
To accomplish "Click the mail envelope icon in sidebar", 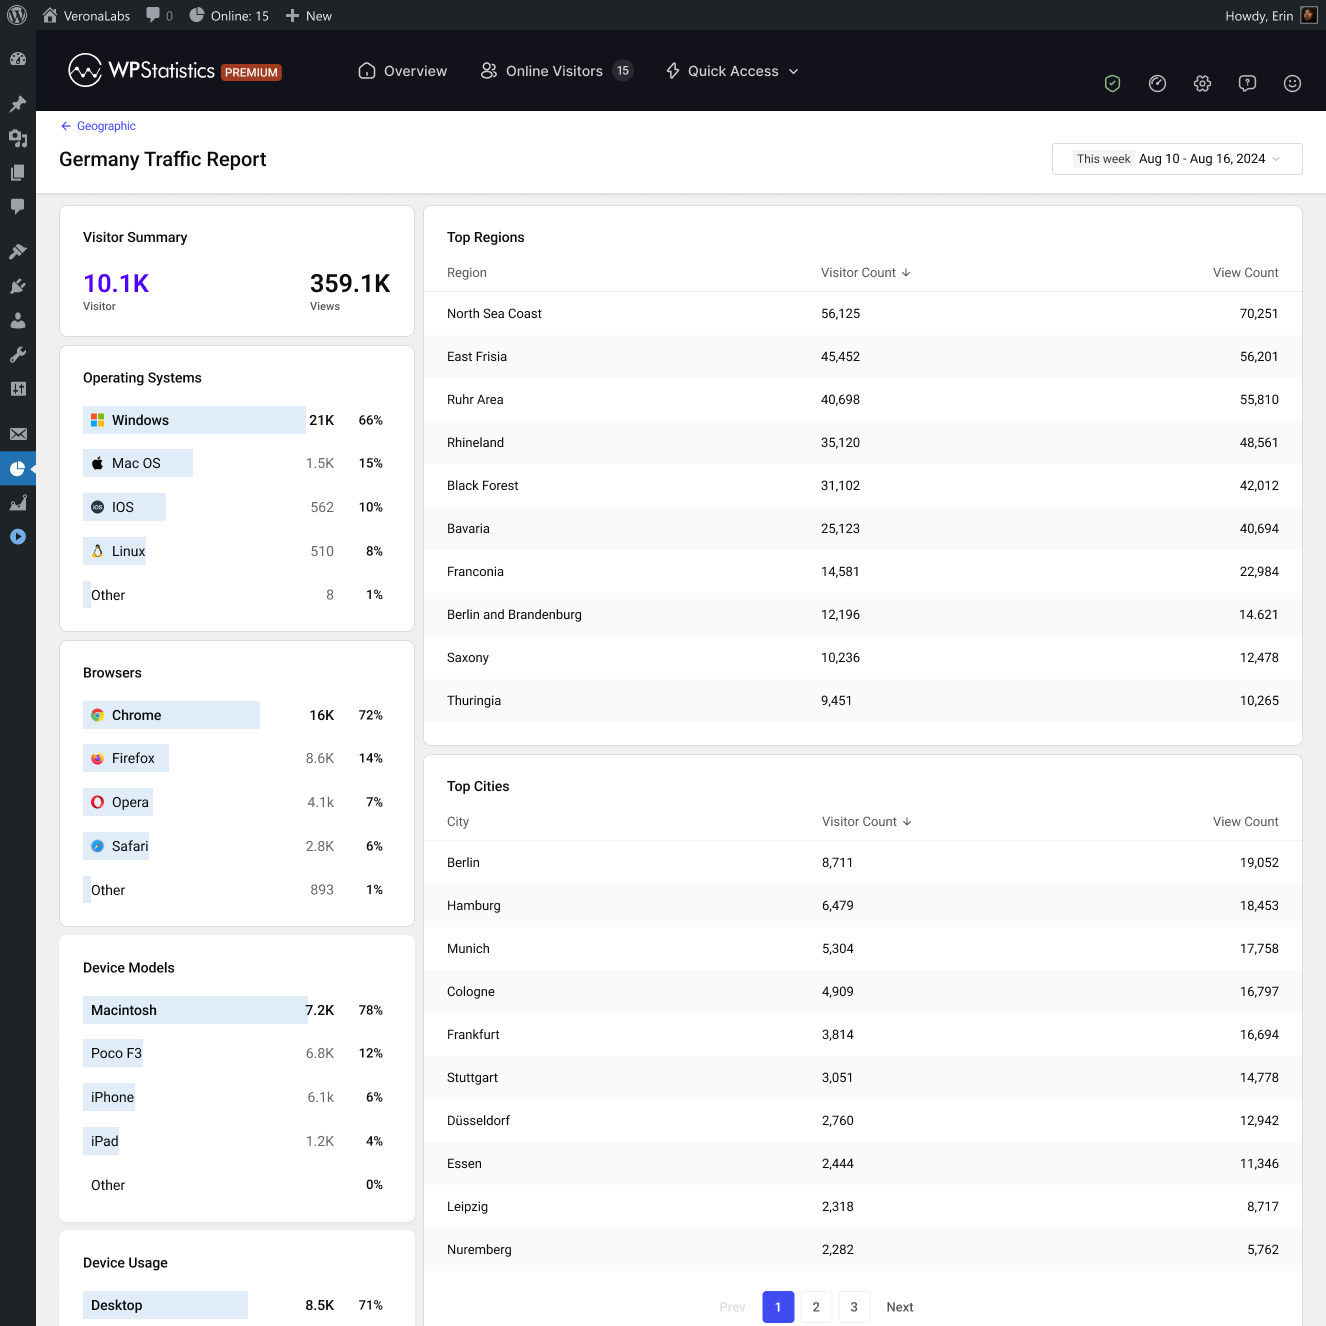I will tap(18, 434).
